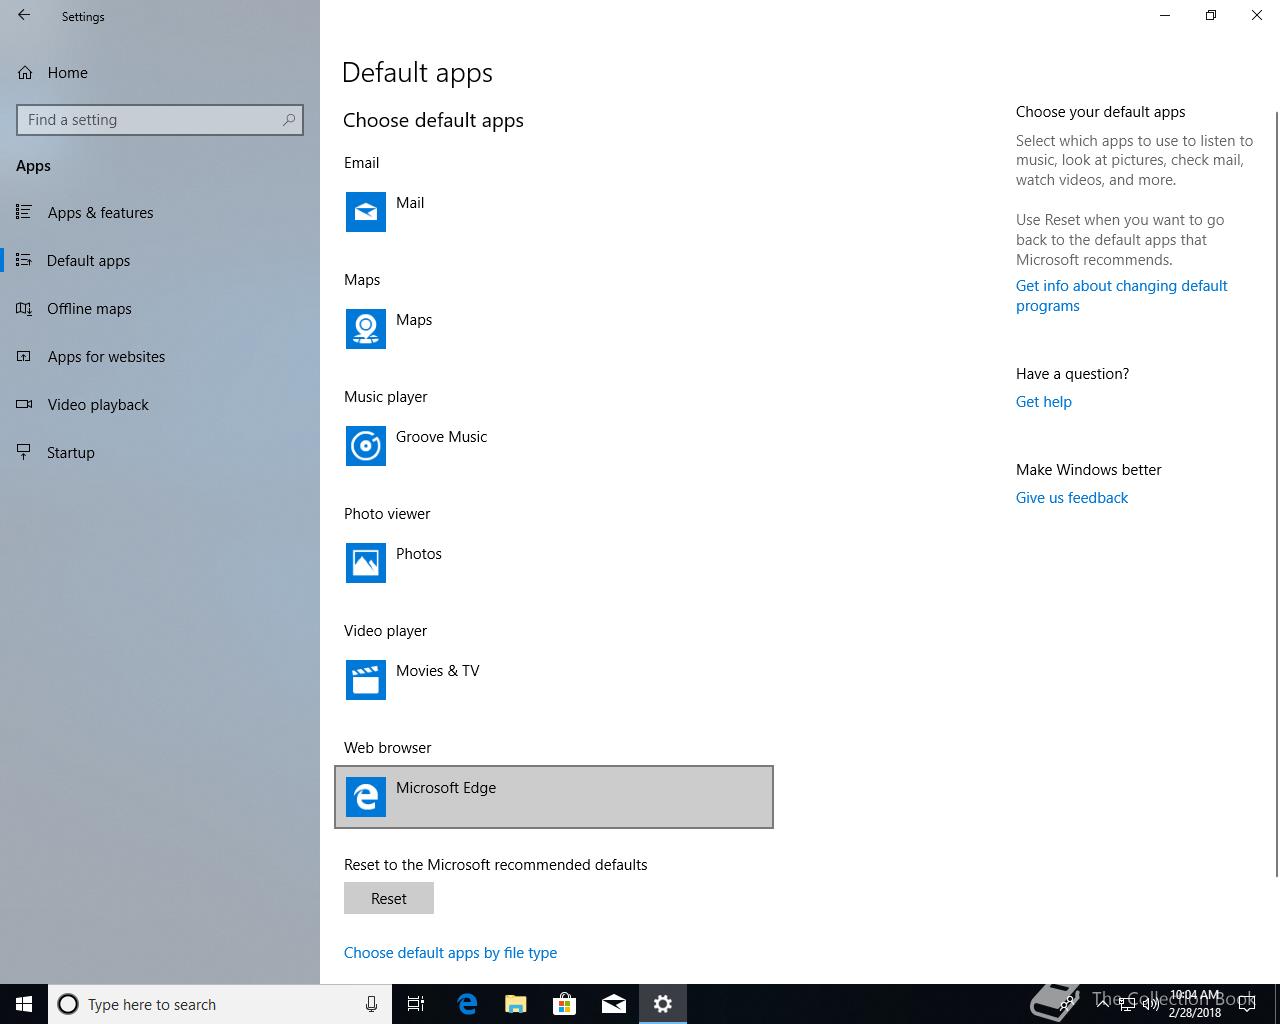Go to Startup settings
The width and height of the screenshot is (1280, 1024).
(70, 453)
